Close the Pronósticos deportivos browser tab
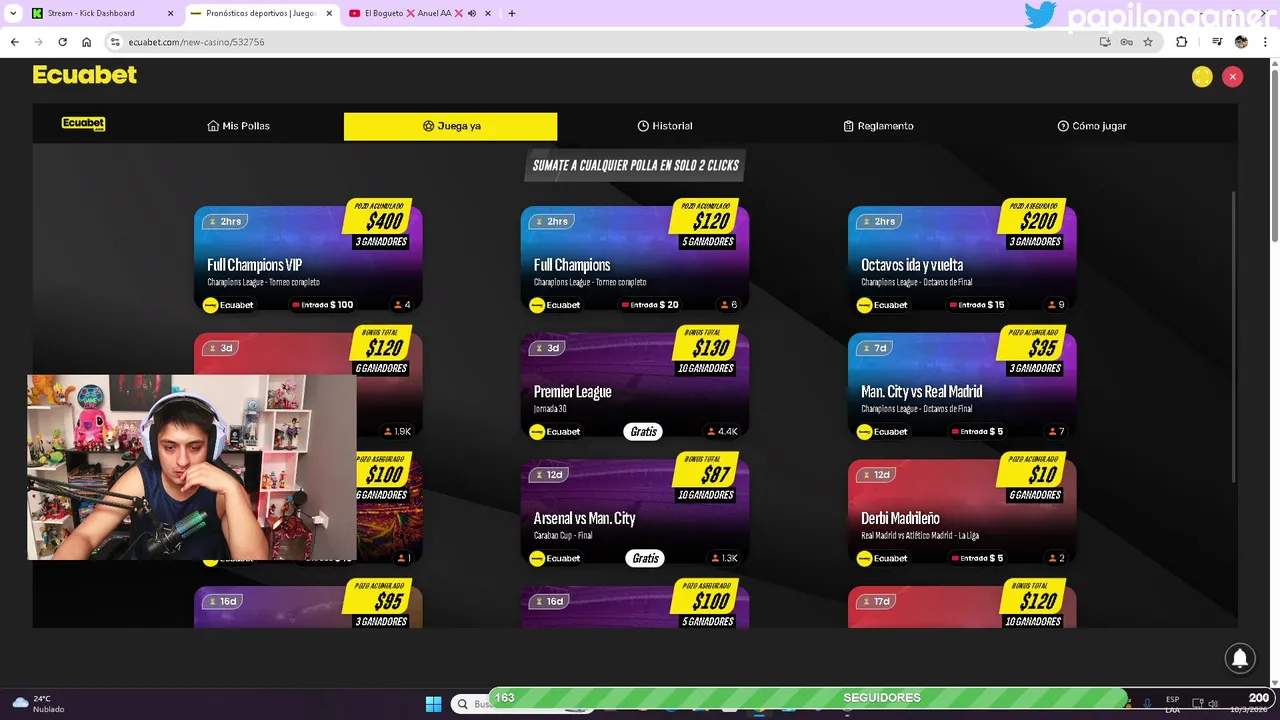The height and width of the screenshot is (720, 1280). pos(329,13)
